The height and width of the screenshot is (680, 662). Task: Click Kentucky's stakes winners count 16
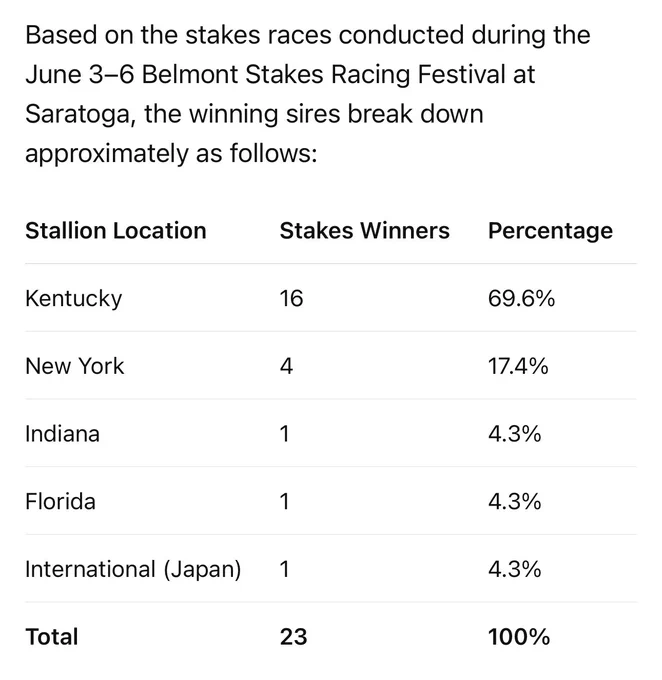pyautogui.click(x=291, y=298)
